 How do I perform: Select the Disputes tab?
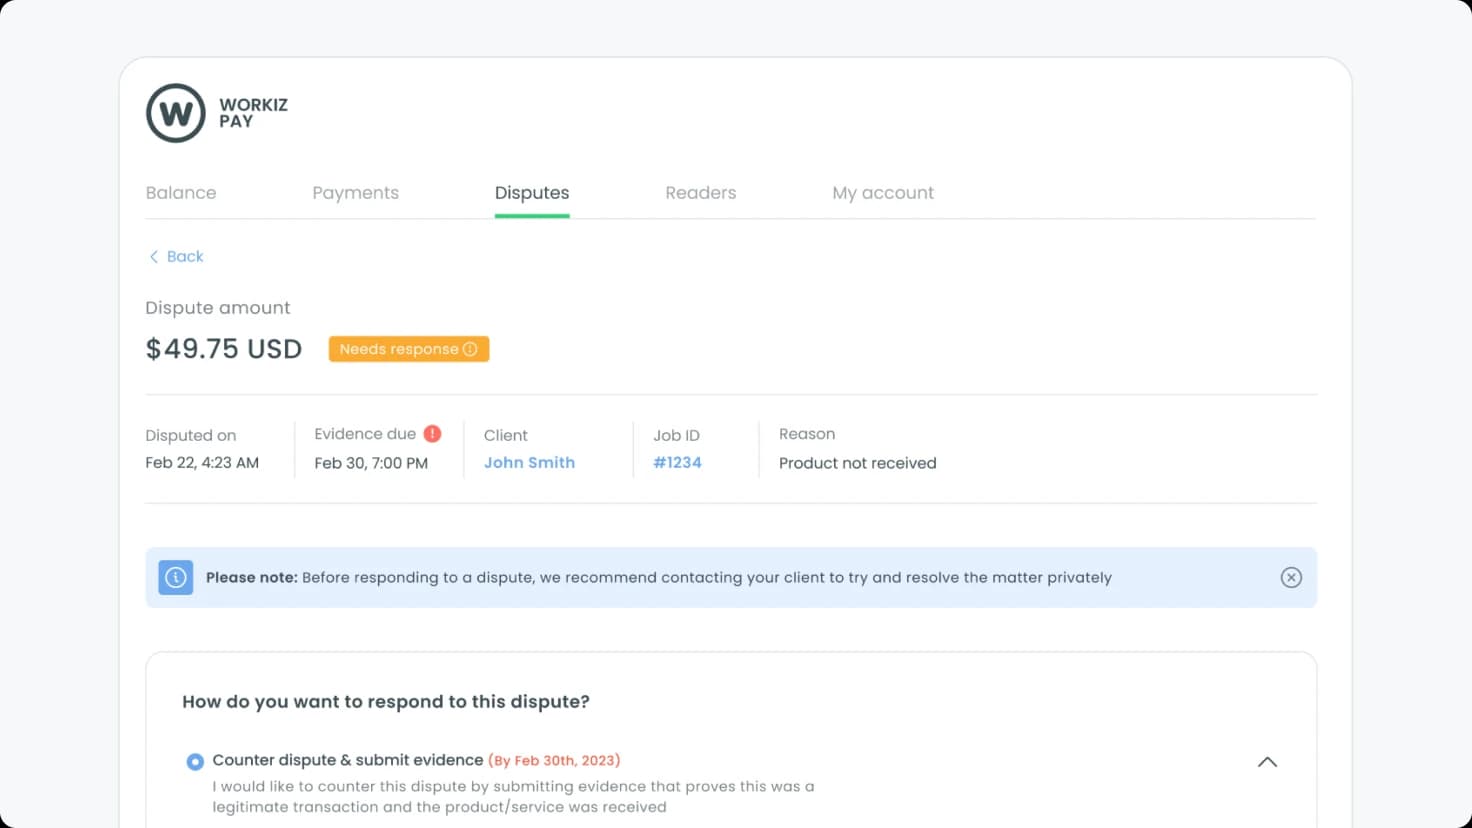click(x=532, y=193)
